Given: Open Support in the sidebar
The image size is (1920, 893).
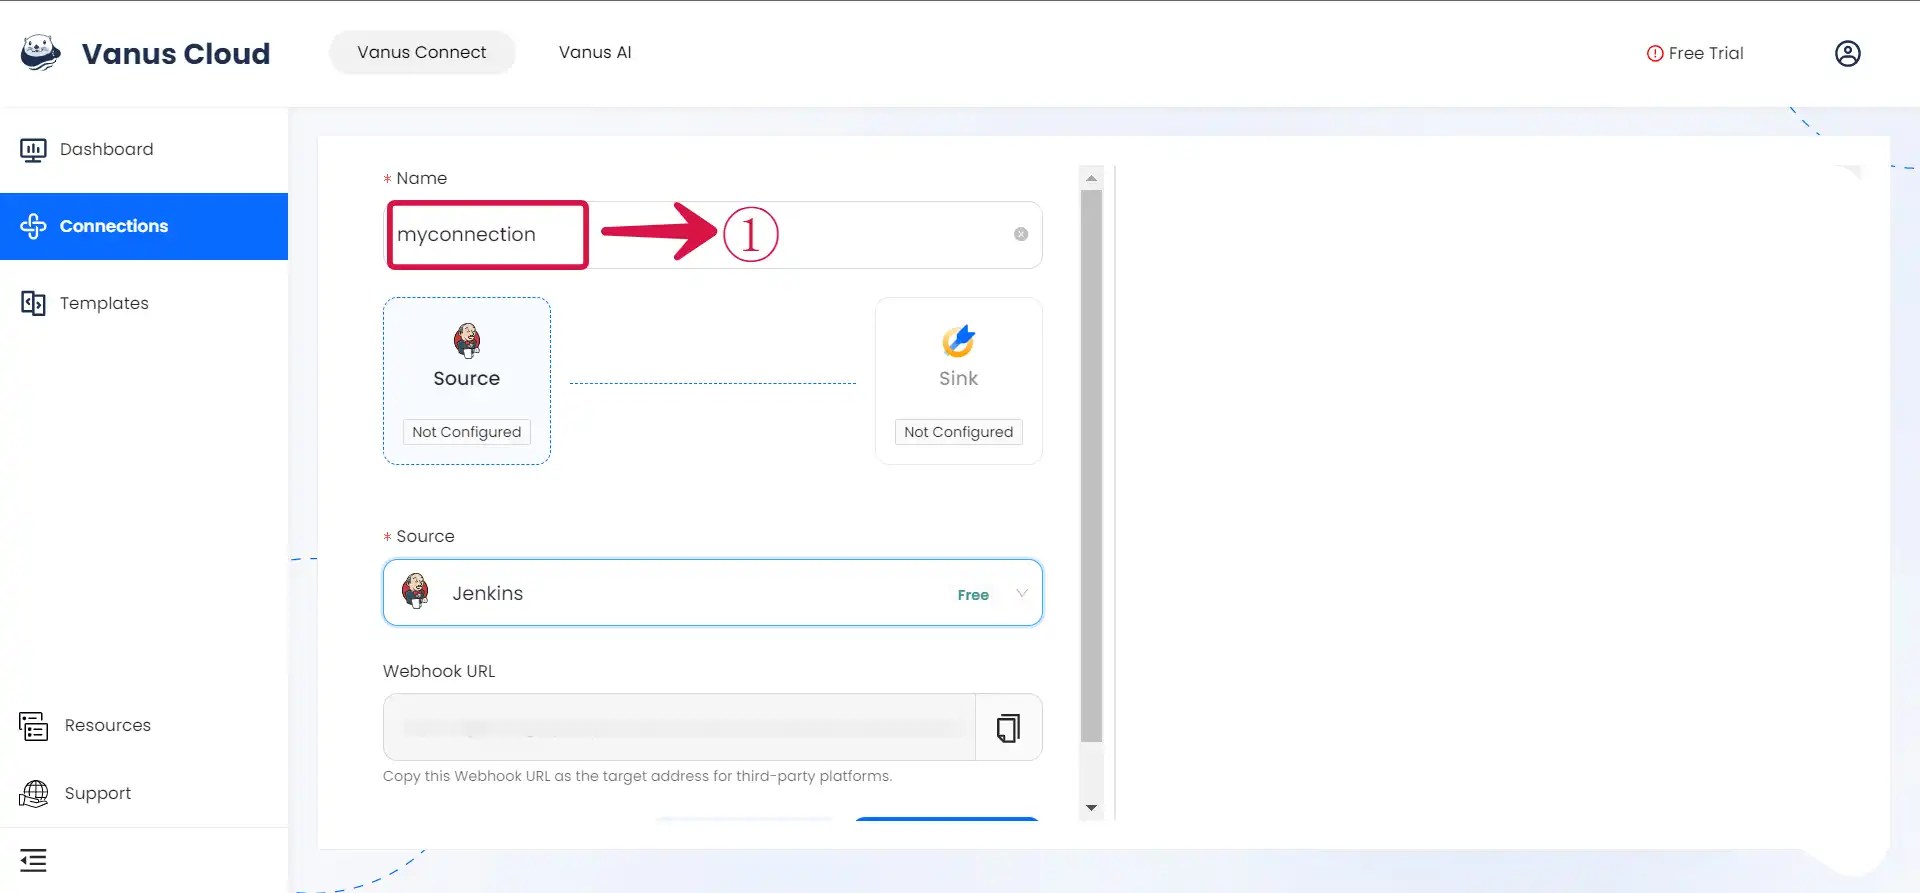Looking at the screenshot, I should pos(144,793).
